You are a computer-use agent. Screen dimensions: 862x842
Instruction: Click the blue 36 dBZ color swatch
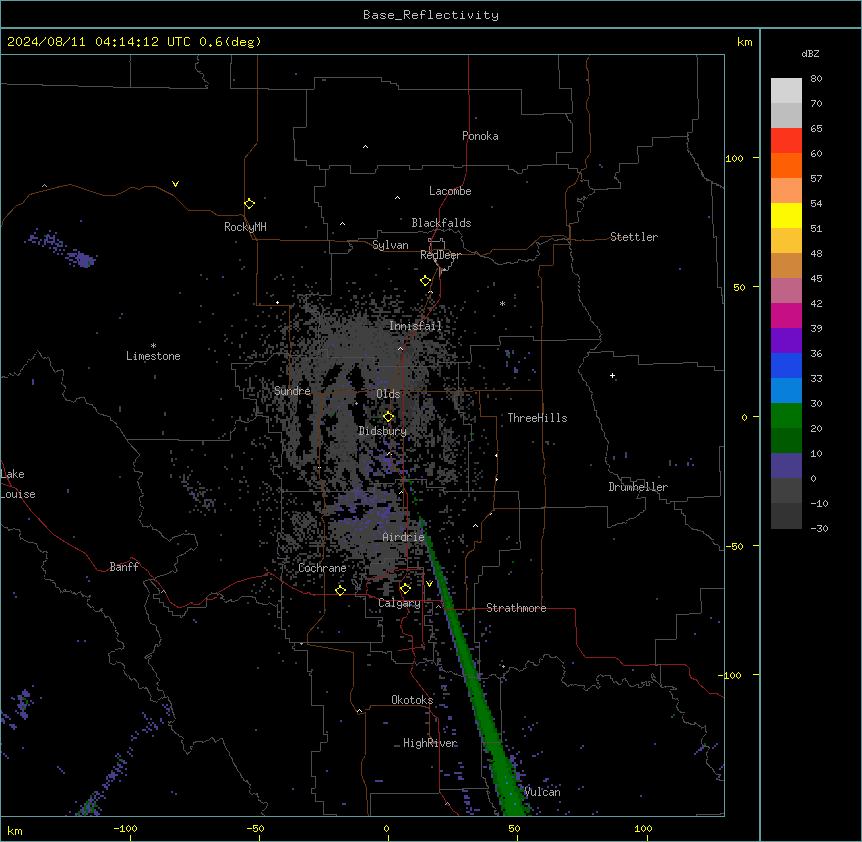click(786, 365)
